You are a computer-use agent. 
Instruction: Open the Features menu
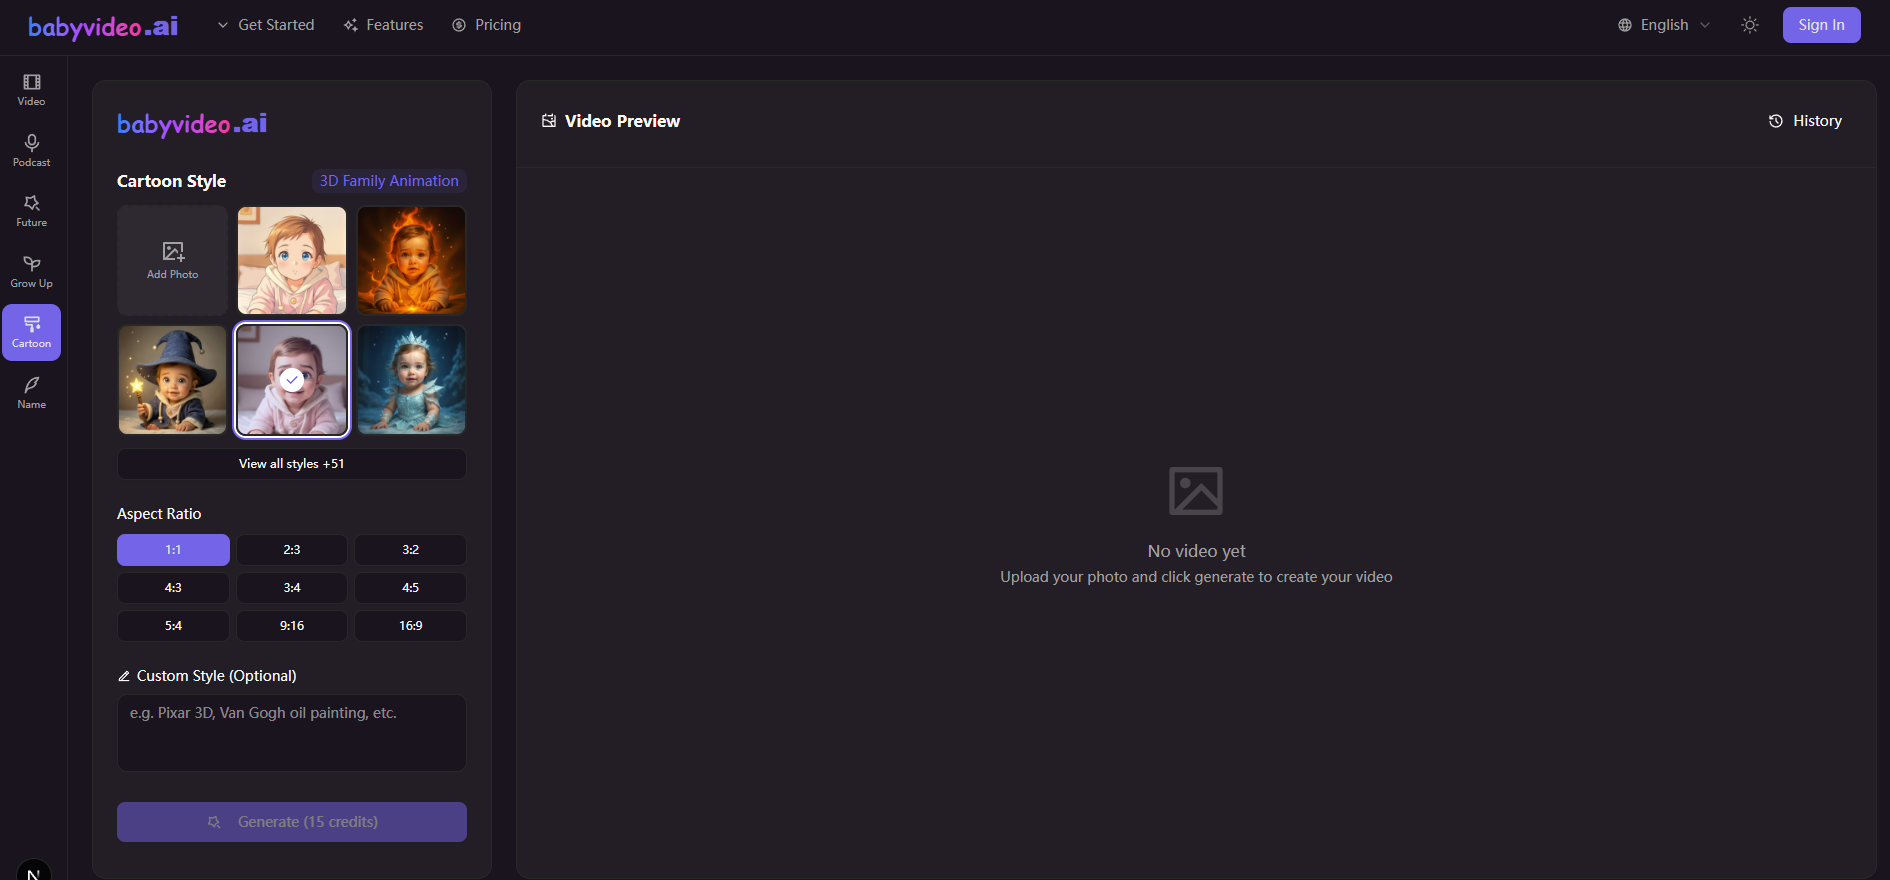pos(384,25)
